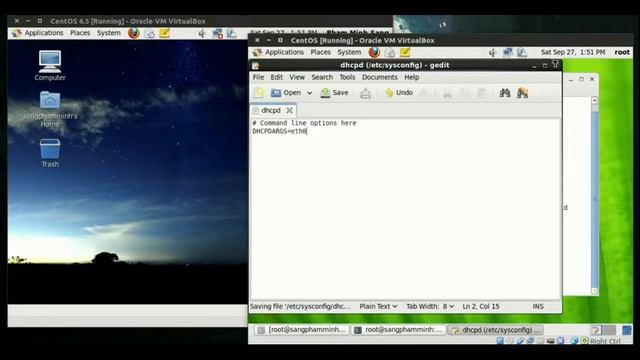Open the File menu in gedit

(258, 77)
